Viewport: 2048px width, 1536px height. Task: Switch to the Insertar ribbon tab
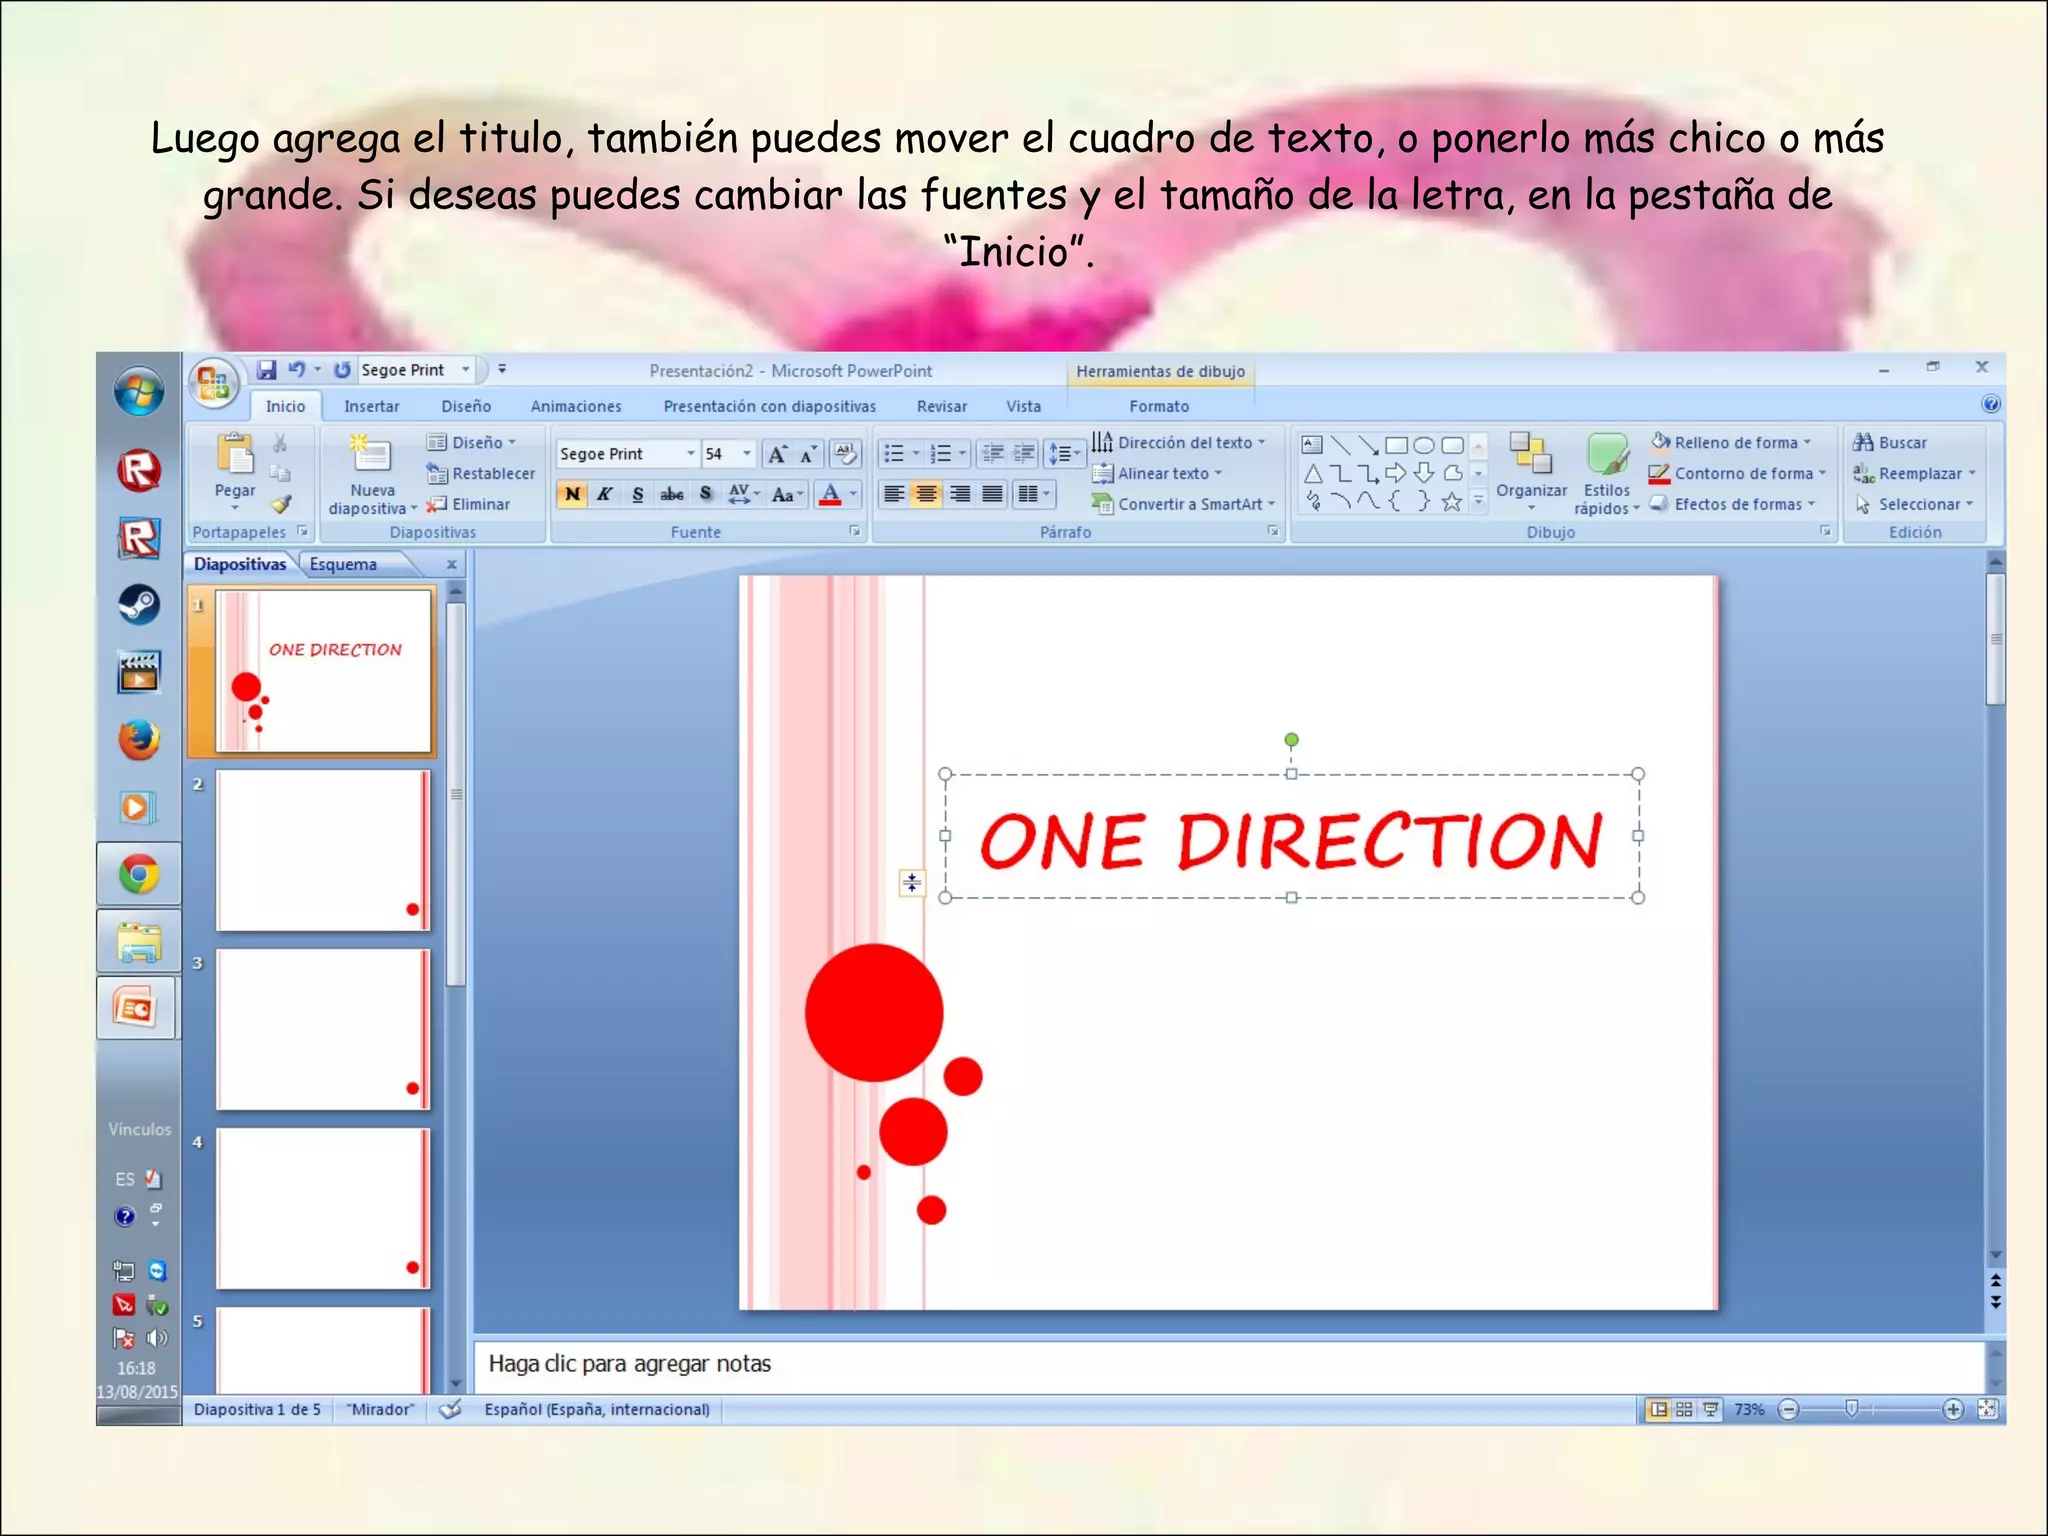click(x=371, y=406)
